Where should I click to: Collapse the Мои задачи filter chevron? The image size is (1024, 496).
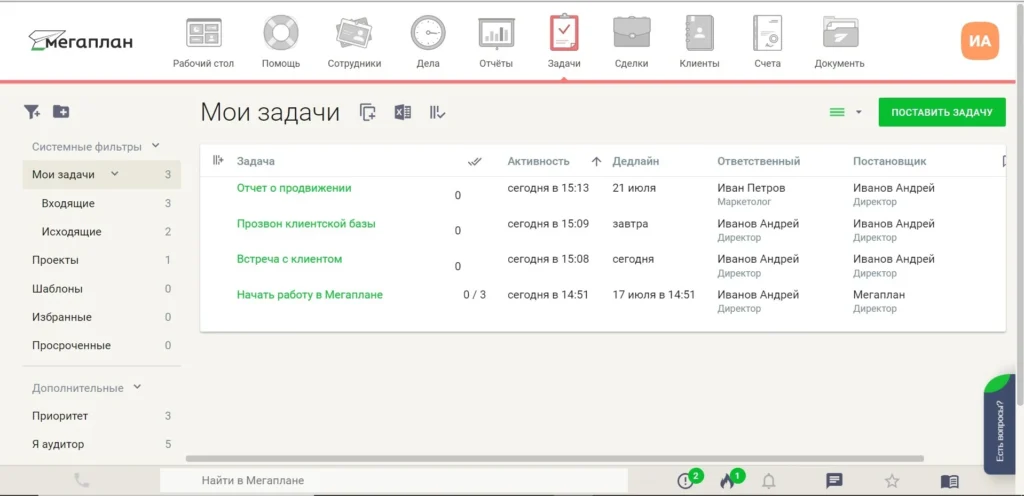115,174
